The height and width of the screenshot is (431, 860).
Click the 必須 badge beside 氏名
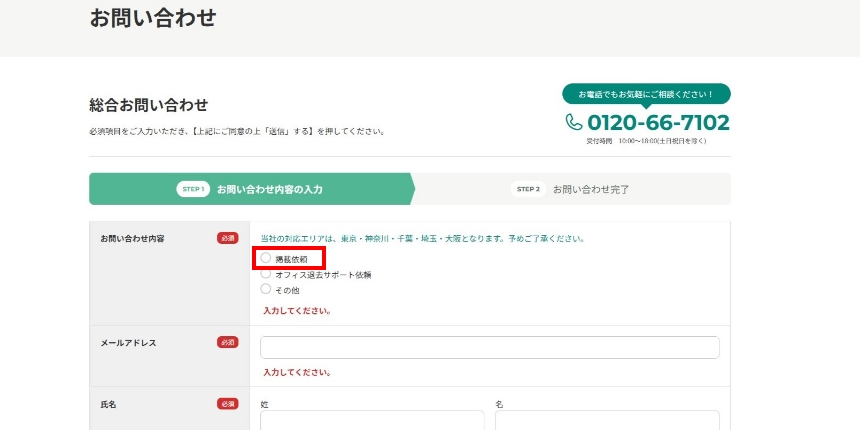[228, 404]
